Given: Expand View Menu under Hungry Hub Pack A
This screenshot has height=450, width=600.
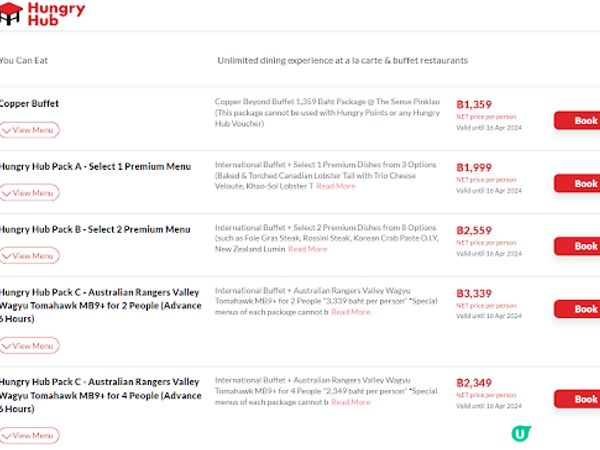Looking at the screenshot, I should [x=30, y=193].
